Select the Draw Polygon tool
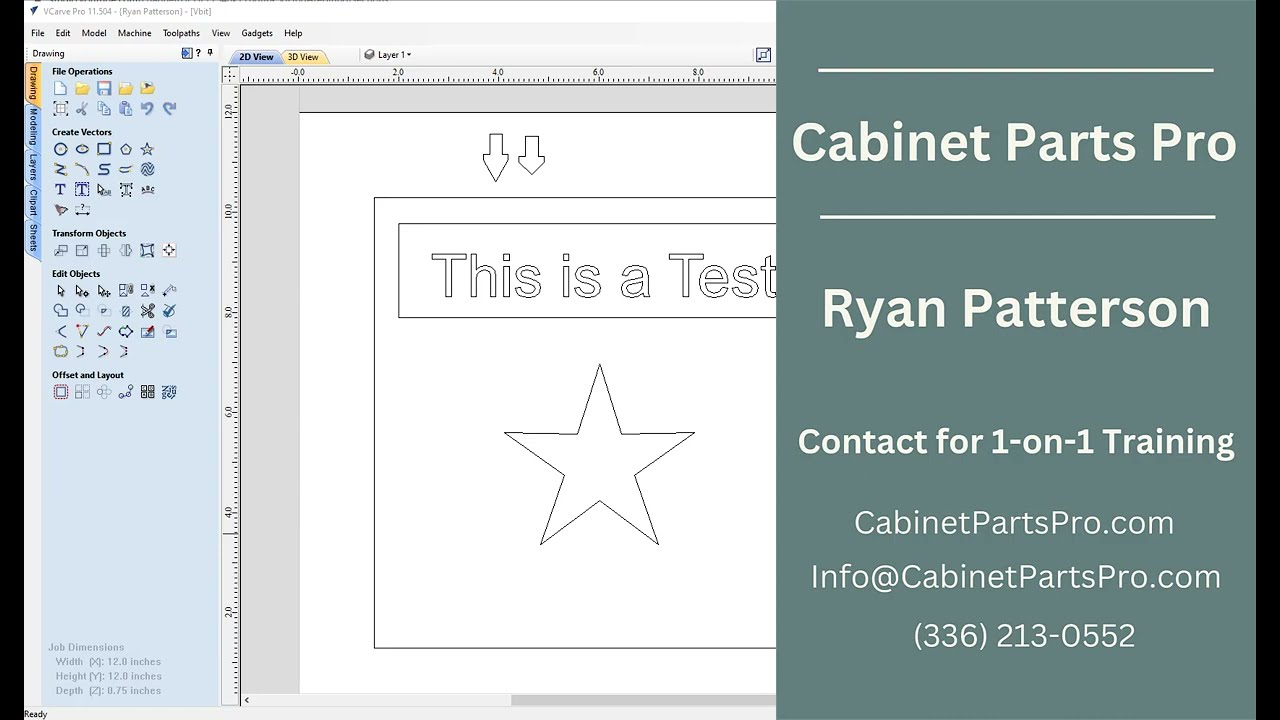The height and width of the screenshot is (720, 1280). pyautogui.click(x=126, y=149)
